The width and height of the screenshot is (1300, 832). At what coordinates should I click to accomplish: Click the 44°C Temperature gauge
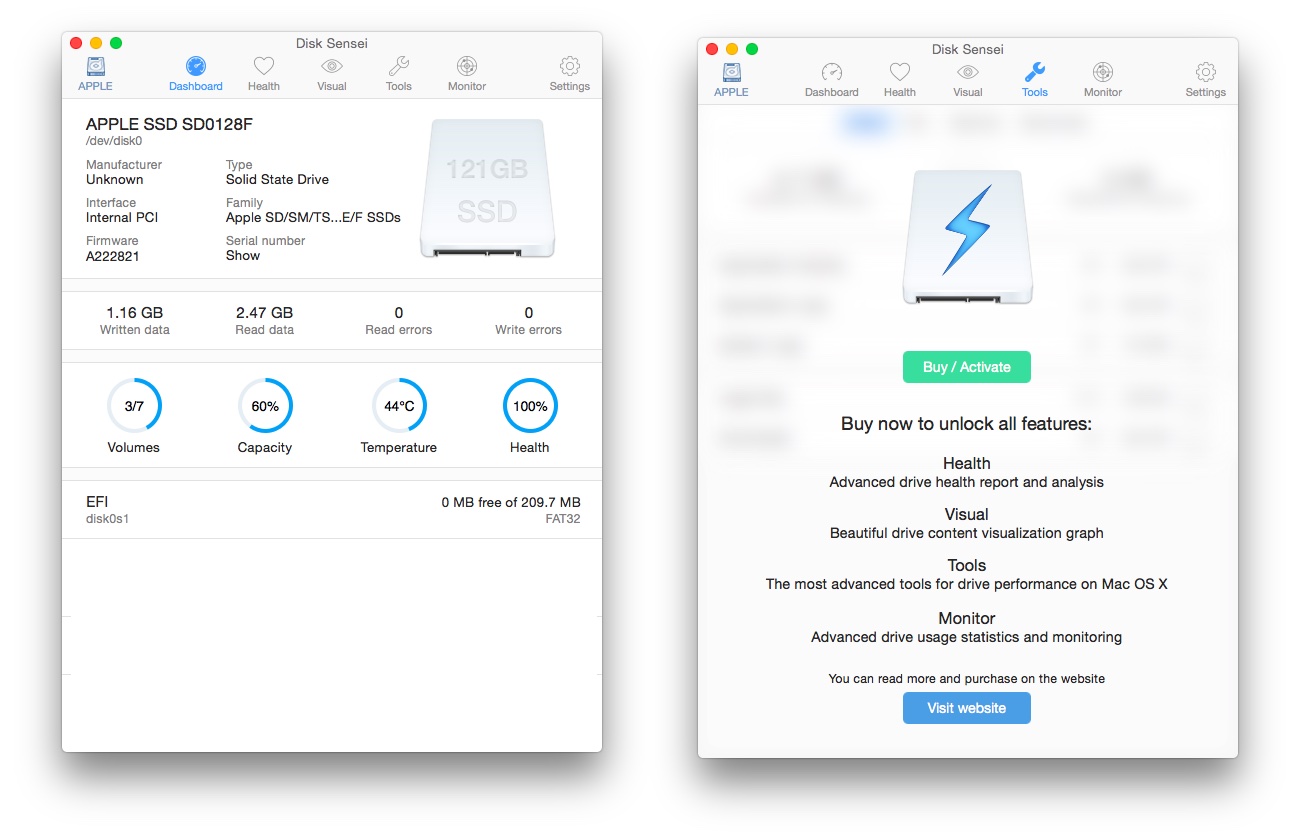[x=399, y=406]
